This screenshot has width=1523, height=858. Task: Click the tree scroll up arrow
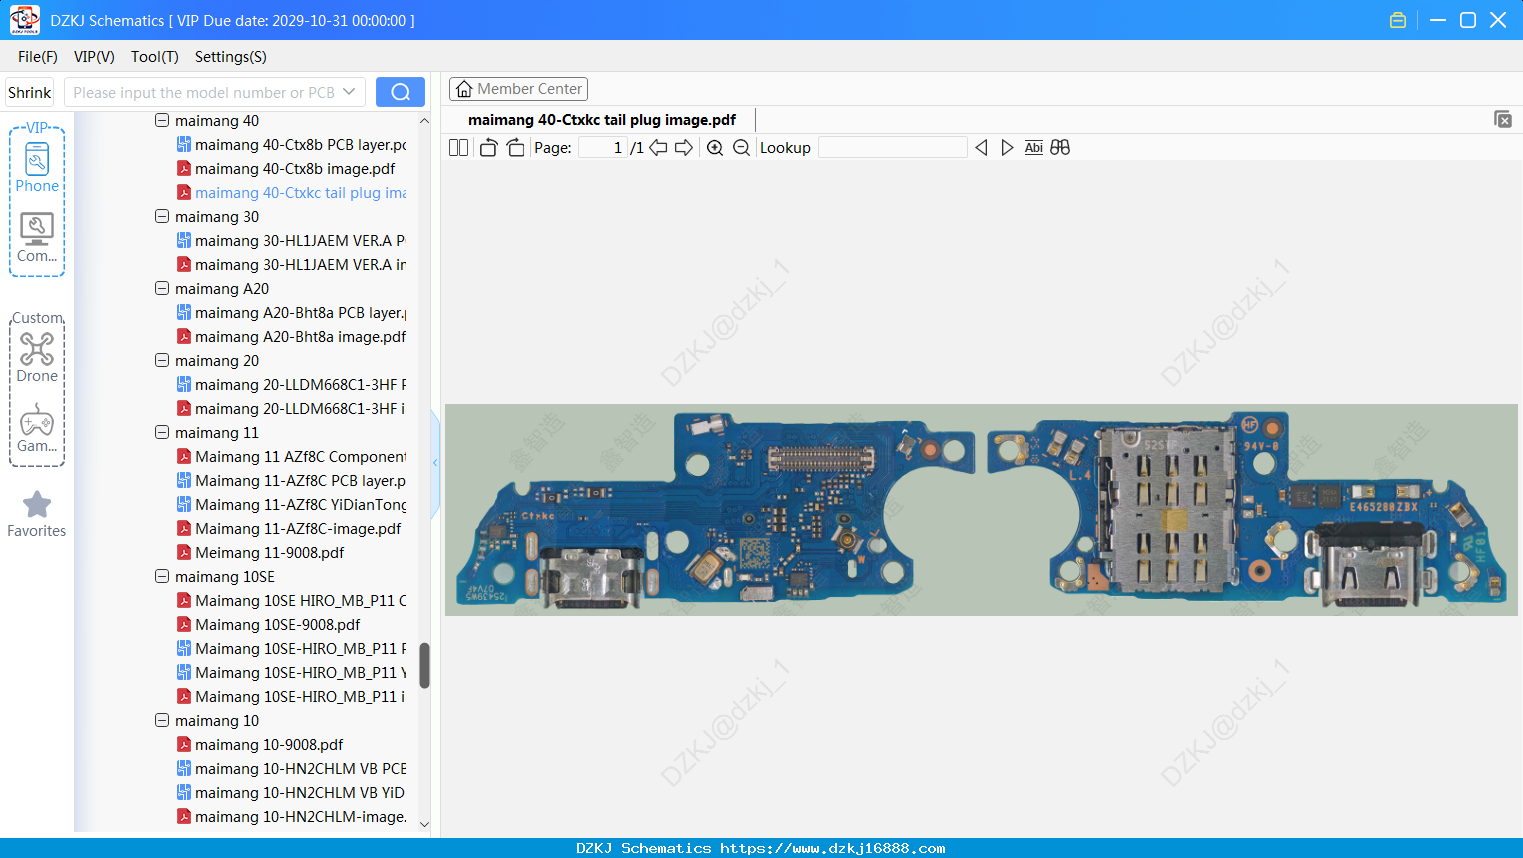pyautogui.click(x=424, y=121)
